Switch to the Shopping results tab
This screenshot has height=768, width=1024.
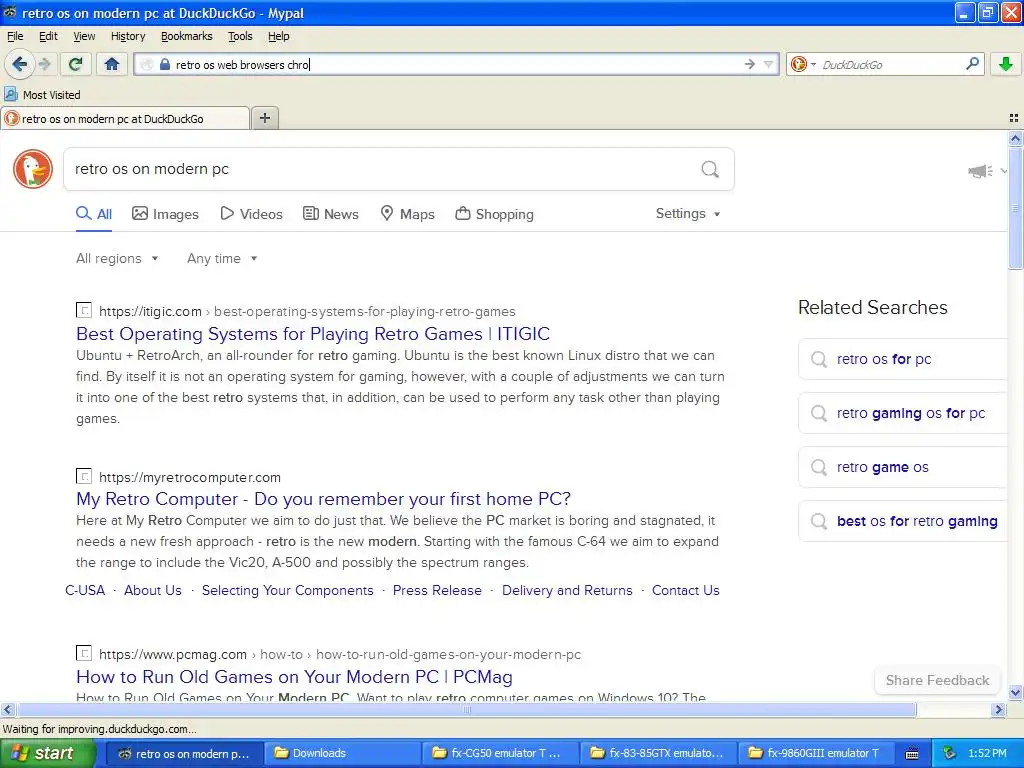(x=494, y=214)
